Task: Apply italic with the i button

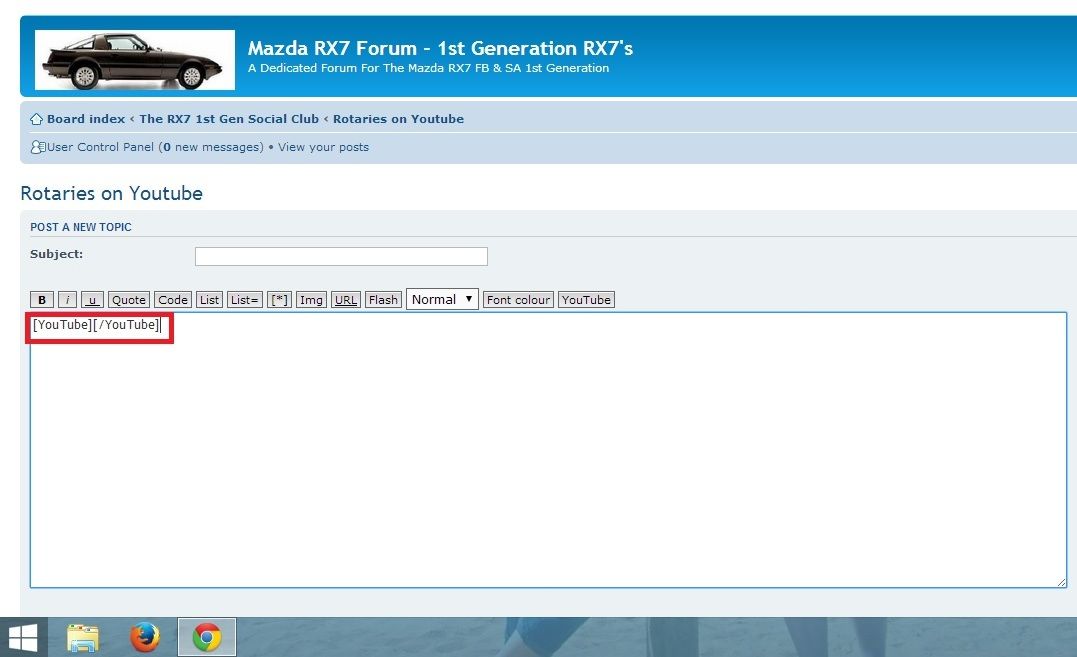Action: [x=67, y=300]
